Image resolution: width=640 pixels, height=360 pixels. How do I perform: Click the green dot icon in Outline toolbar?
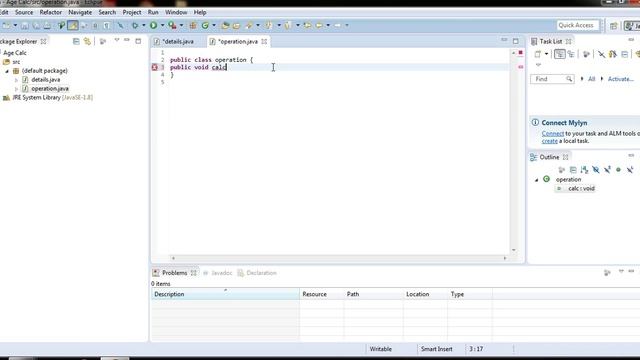(618, 170)
